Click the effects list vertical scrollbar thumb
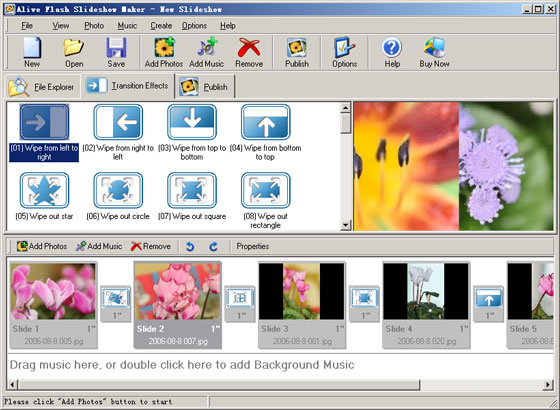The height and width of the screenshot is (410, 560). coord(345,123)
